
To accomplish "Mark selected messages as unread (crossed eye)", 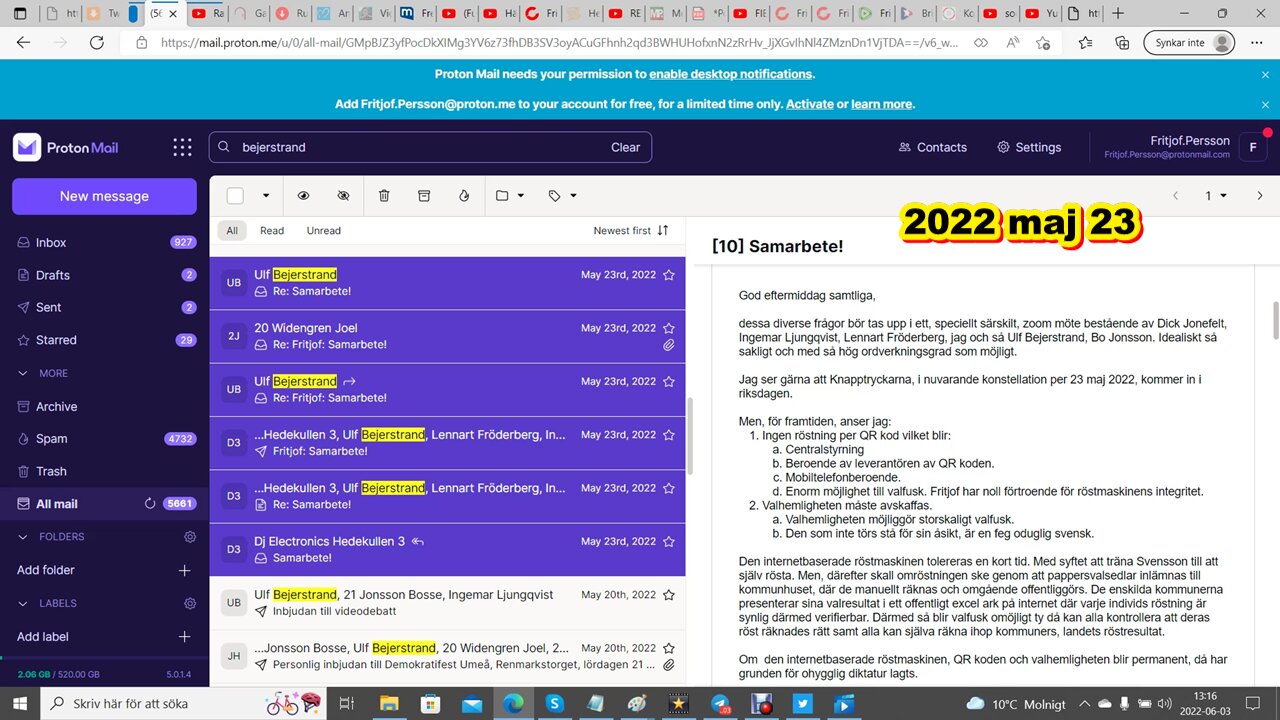I will (344, 196).
